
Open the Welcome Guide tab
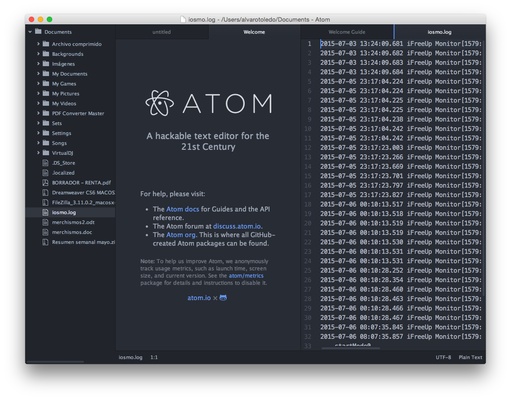[x=347, y=32]
